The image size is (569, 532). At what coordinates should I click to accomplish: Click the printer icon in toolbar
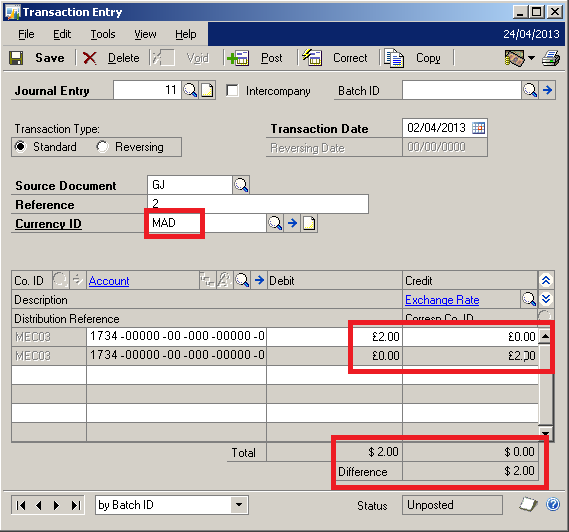coord(551,58)
